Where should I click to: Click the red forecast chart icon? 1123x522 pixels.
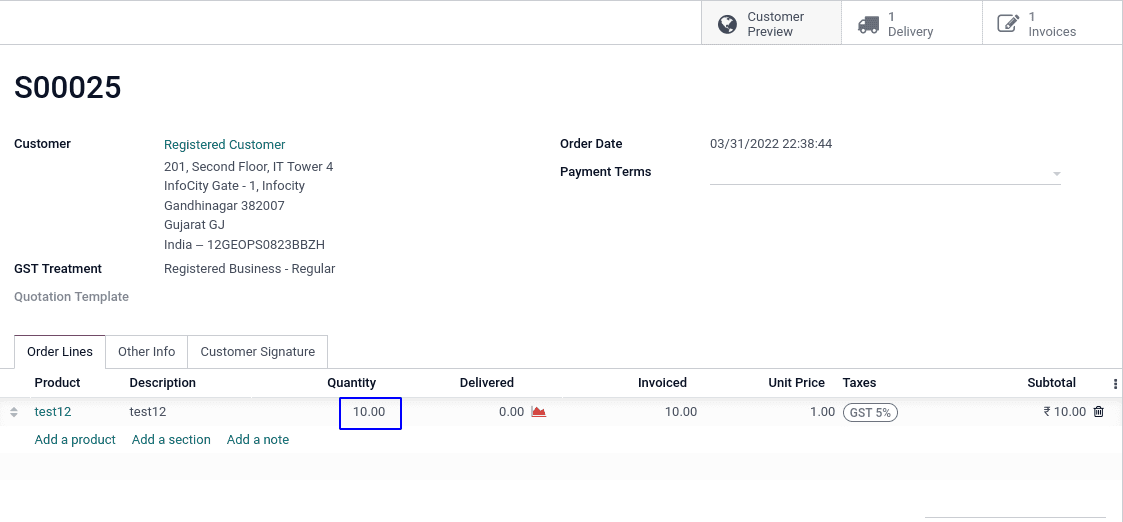click(539, 412)
